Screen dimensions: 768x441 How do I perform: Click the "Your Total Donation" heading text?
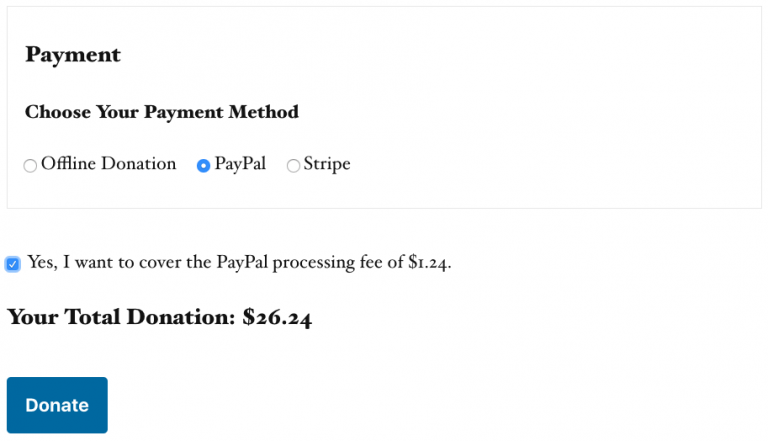(120, 318)
